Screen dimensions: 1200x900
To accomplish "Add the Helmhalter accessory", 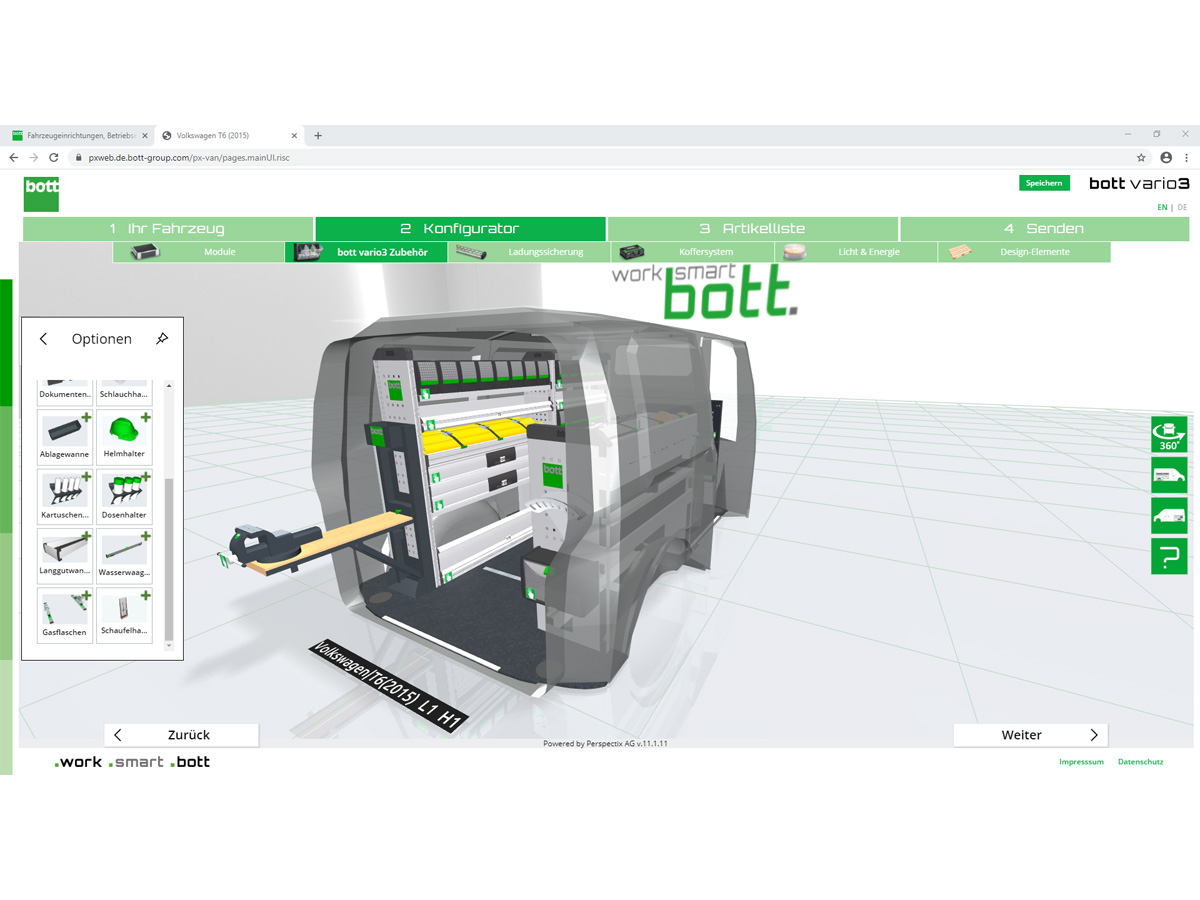I will click(125, 435).
